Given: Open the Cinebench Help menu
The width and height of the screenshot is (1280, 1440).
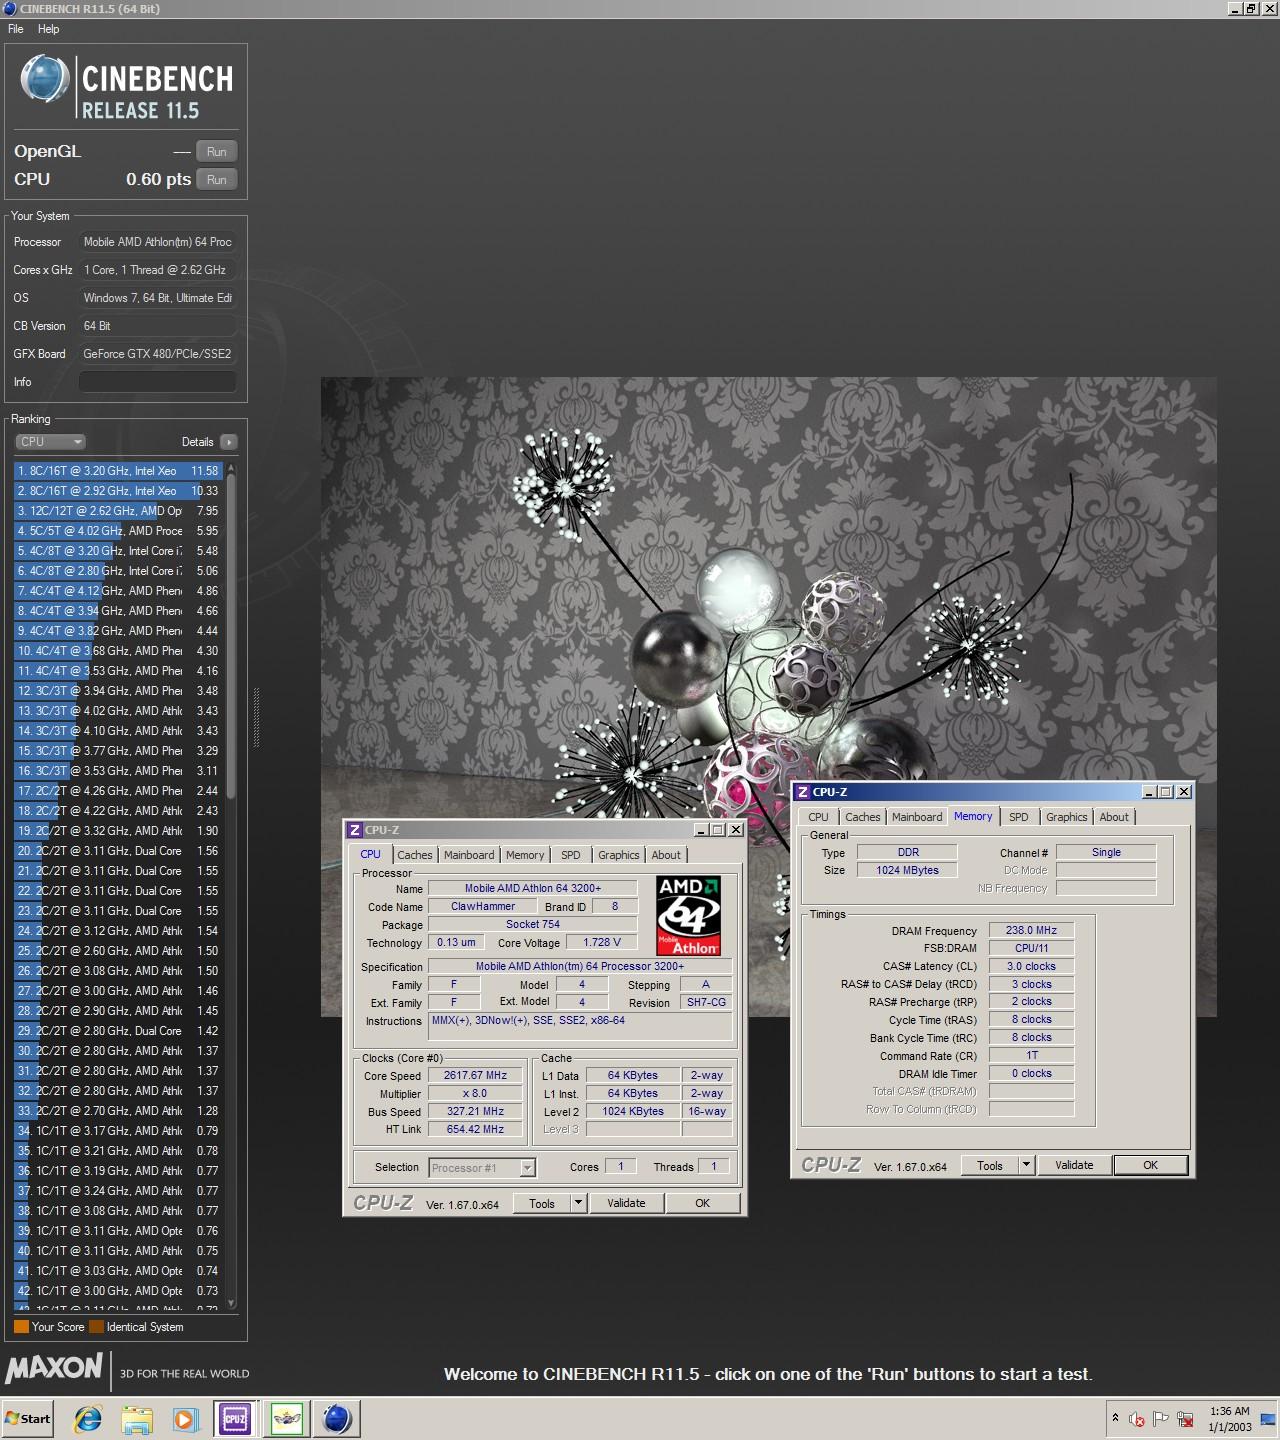Looking at the screenshot, I should tap(48, 29).
